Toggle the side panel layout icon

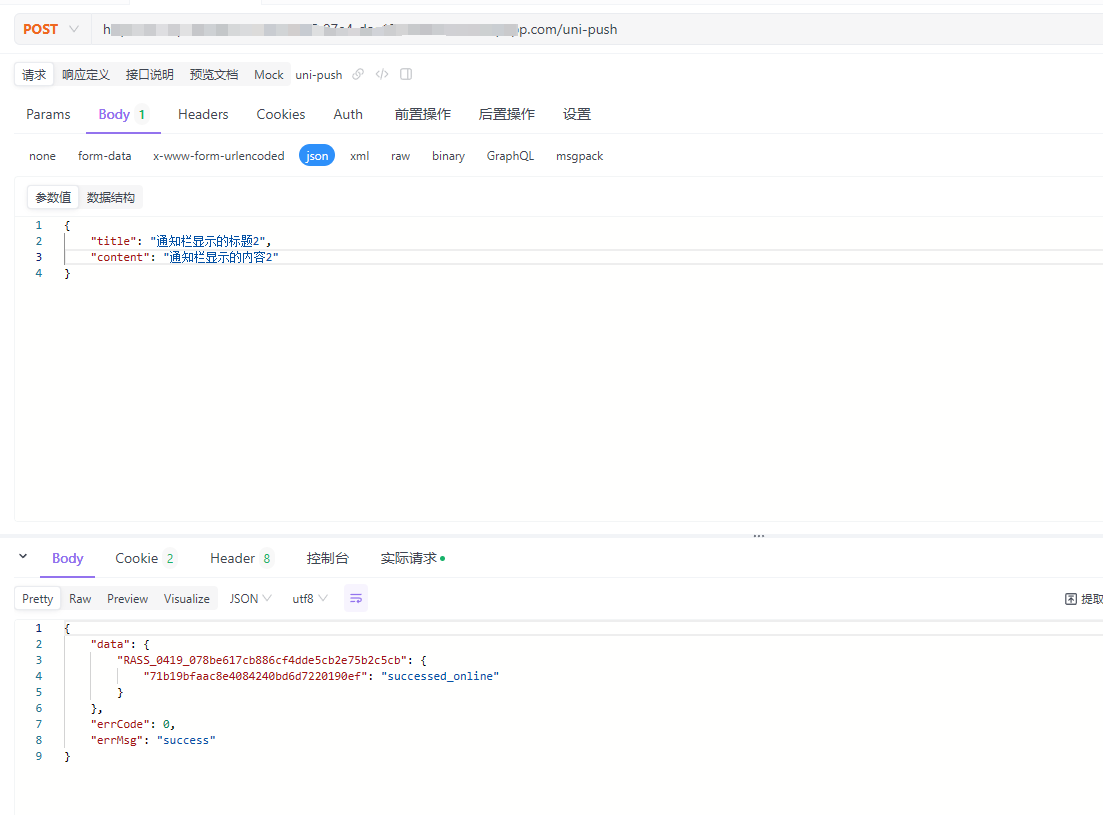click(406, 74)
